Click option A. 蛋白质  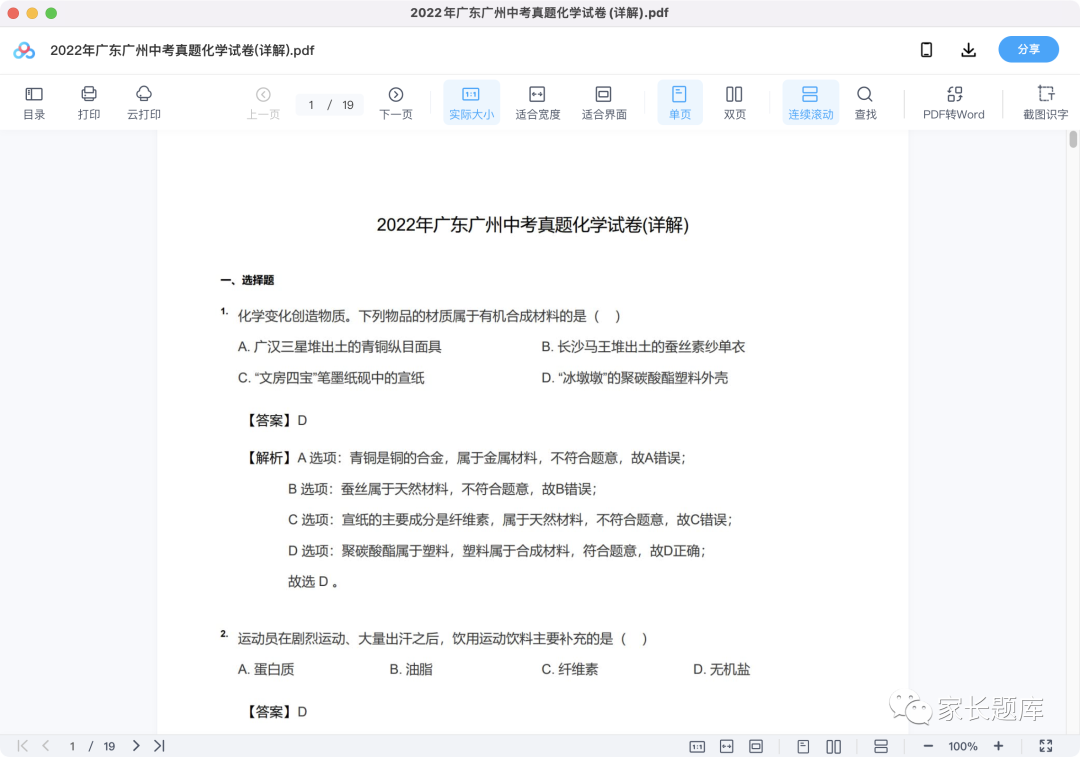tap(266, 669)
